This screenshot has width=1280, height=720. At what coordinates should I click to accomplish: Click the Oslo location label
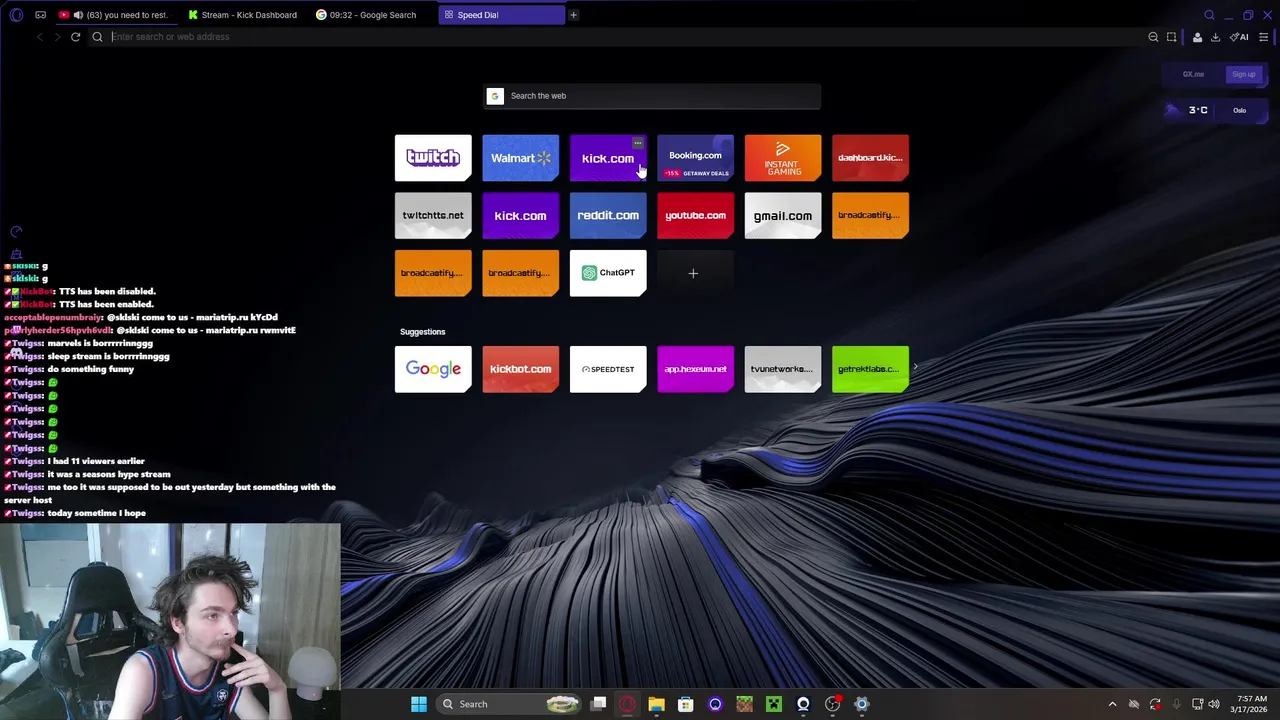1239,110
